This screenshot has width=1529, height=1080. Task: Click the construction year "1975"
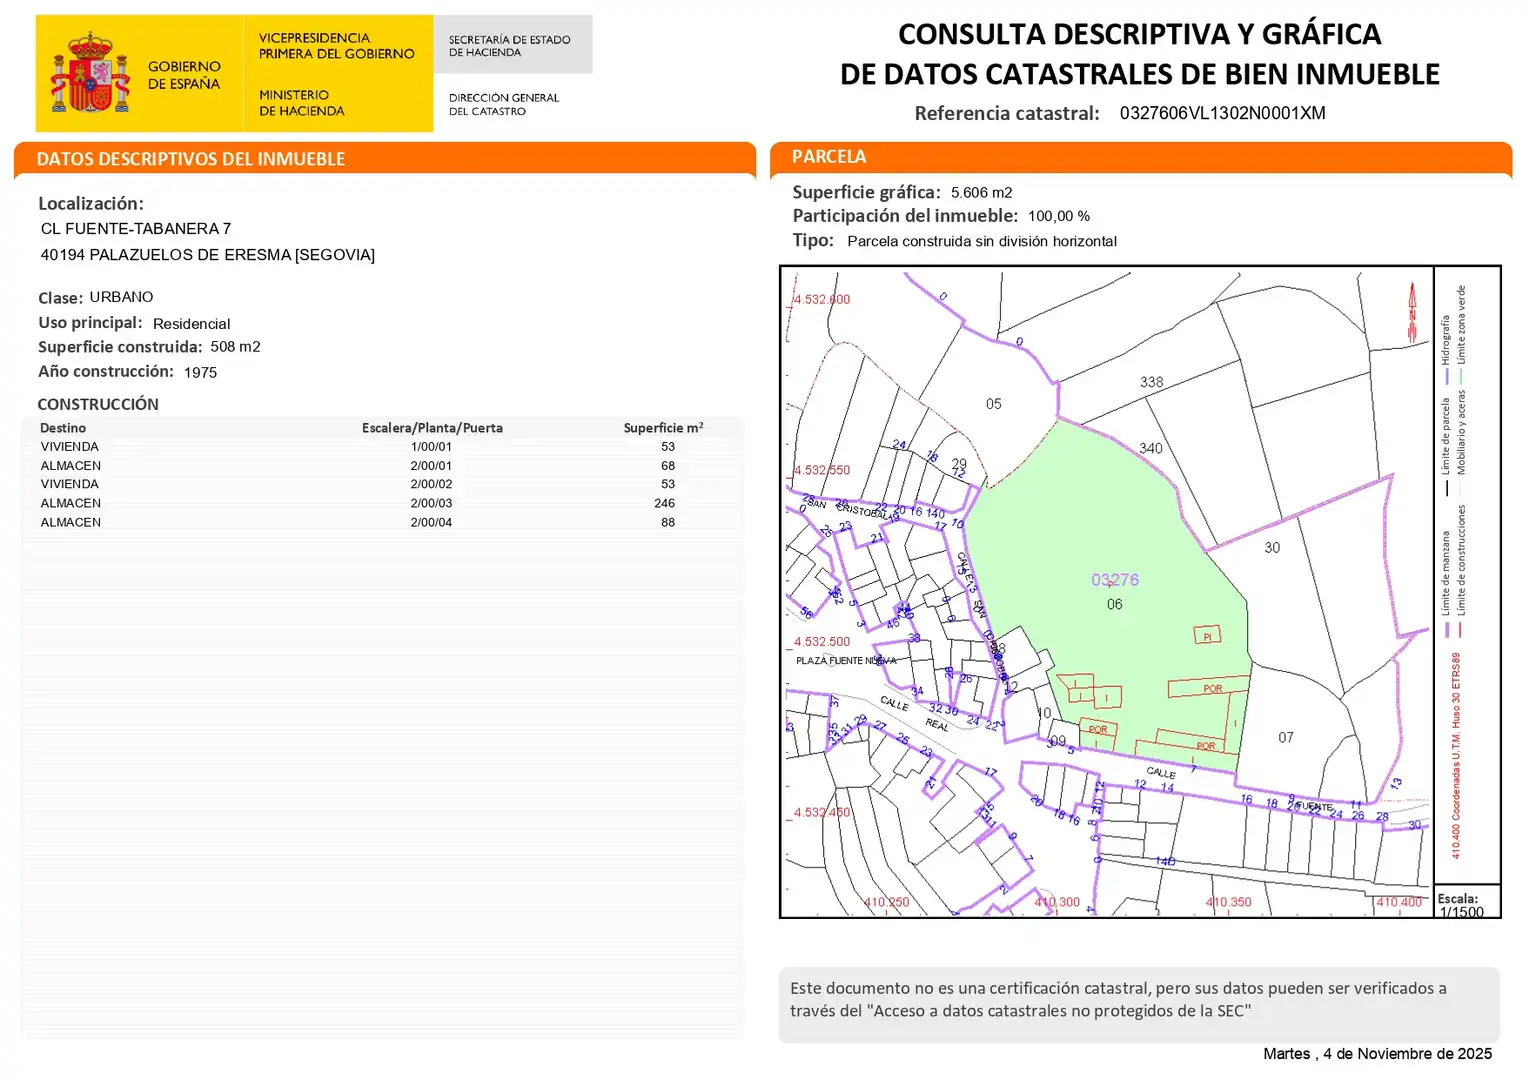click(x=200, y=372)
